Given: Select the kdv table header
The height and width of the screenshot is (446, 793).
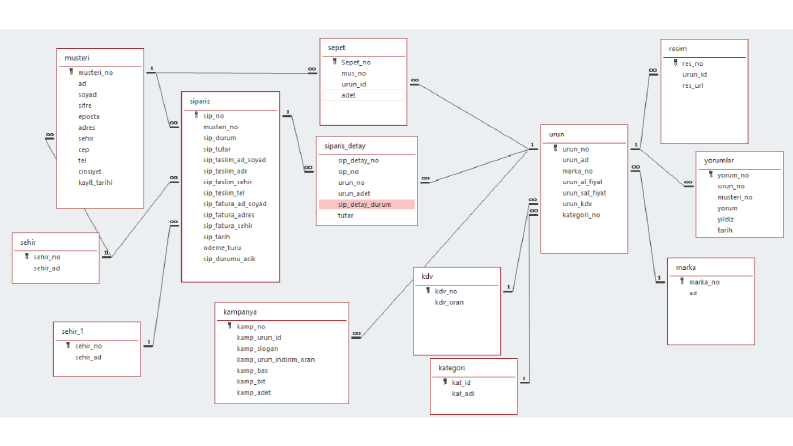Looking at the screenshot, I should 427,276.
